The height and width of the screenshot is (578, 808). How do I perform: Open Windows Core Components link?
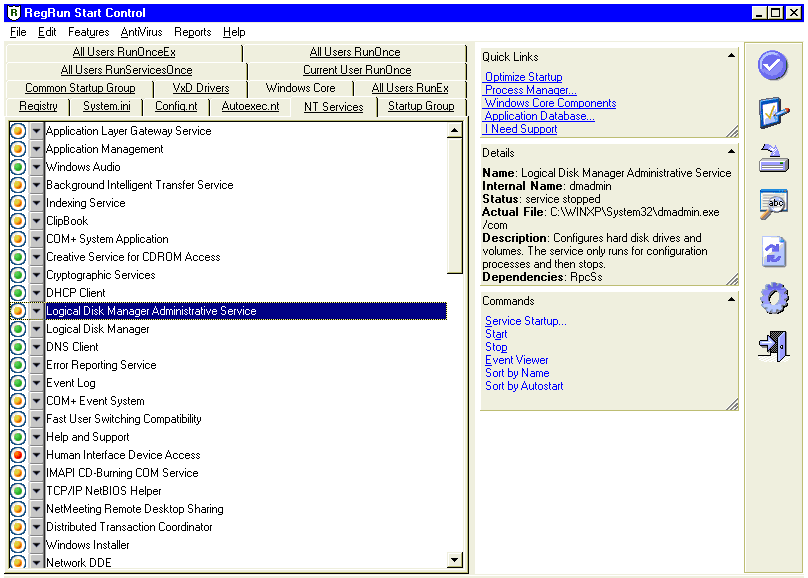(550, 103)
